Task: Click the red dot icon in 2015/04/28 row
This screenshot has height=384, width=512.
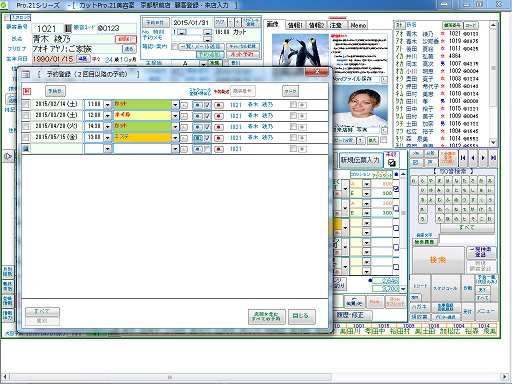Action: click(219, 127)
